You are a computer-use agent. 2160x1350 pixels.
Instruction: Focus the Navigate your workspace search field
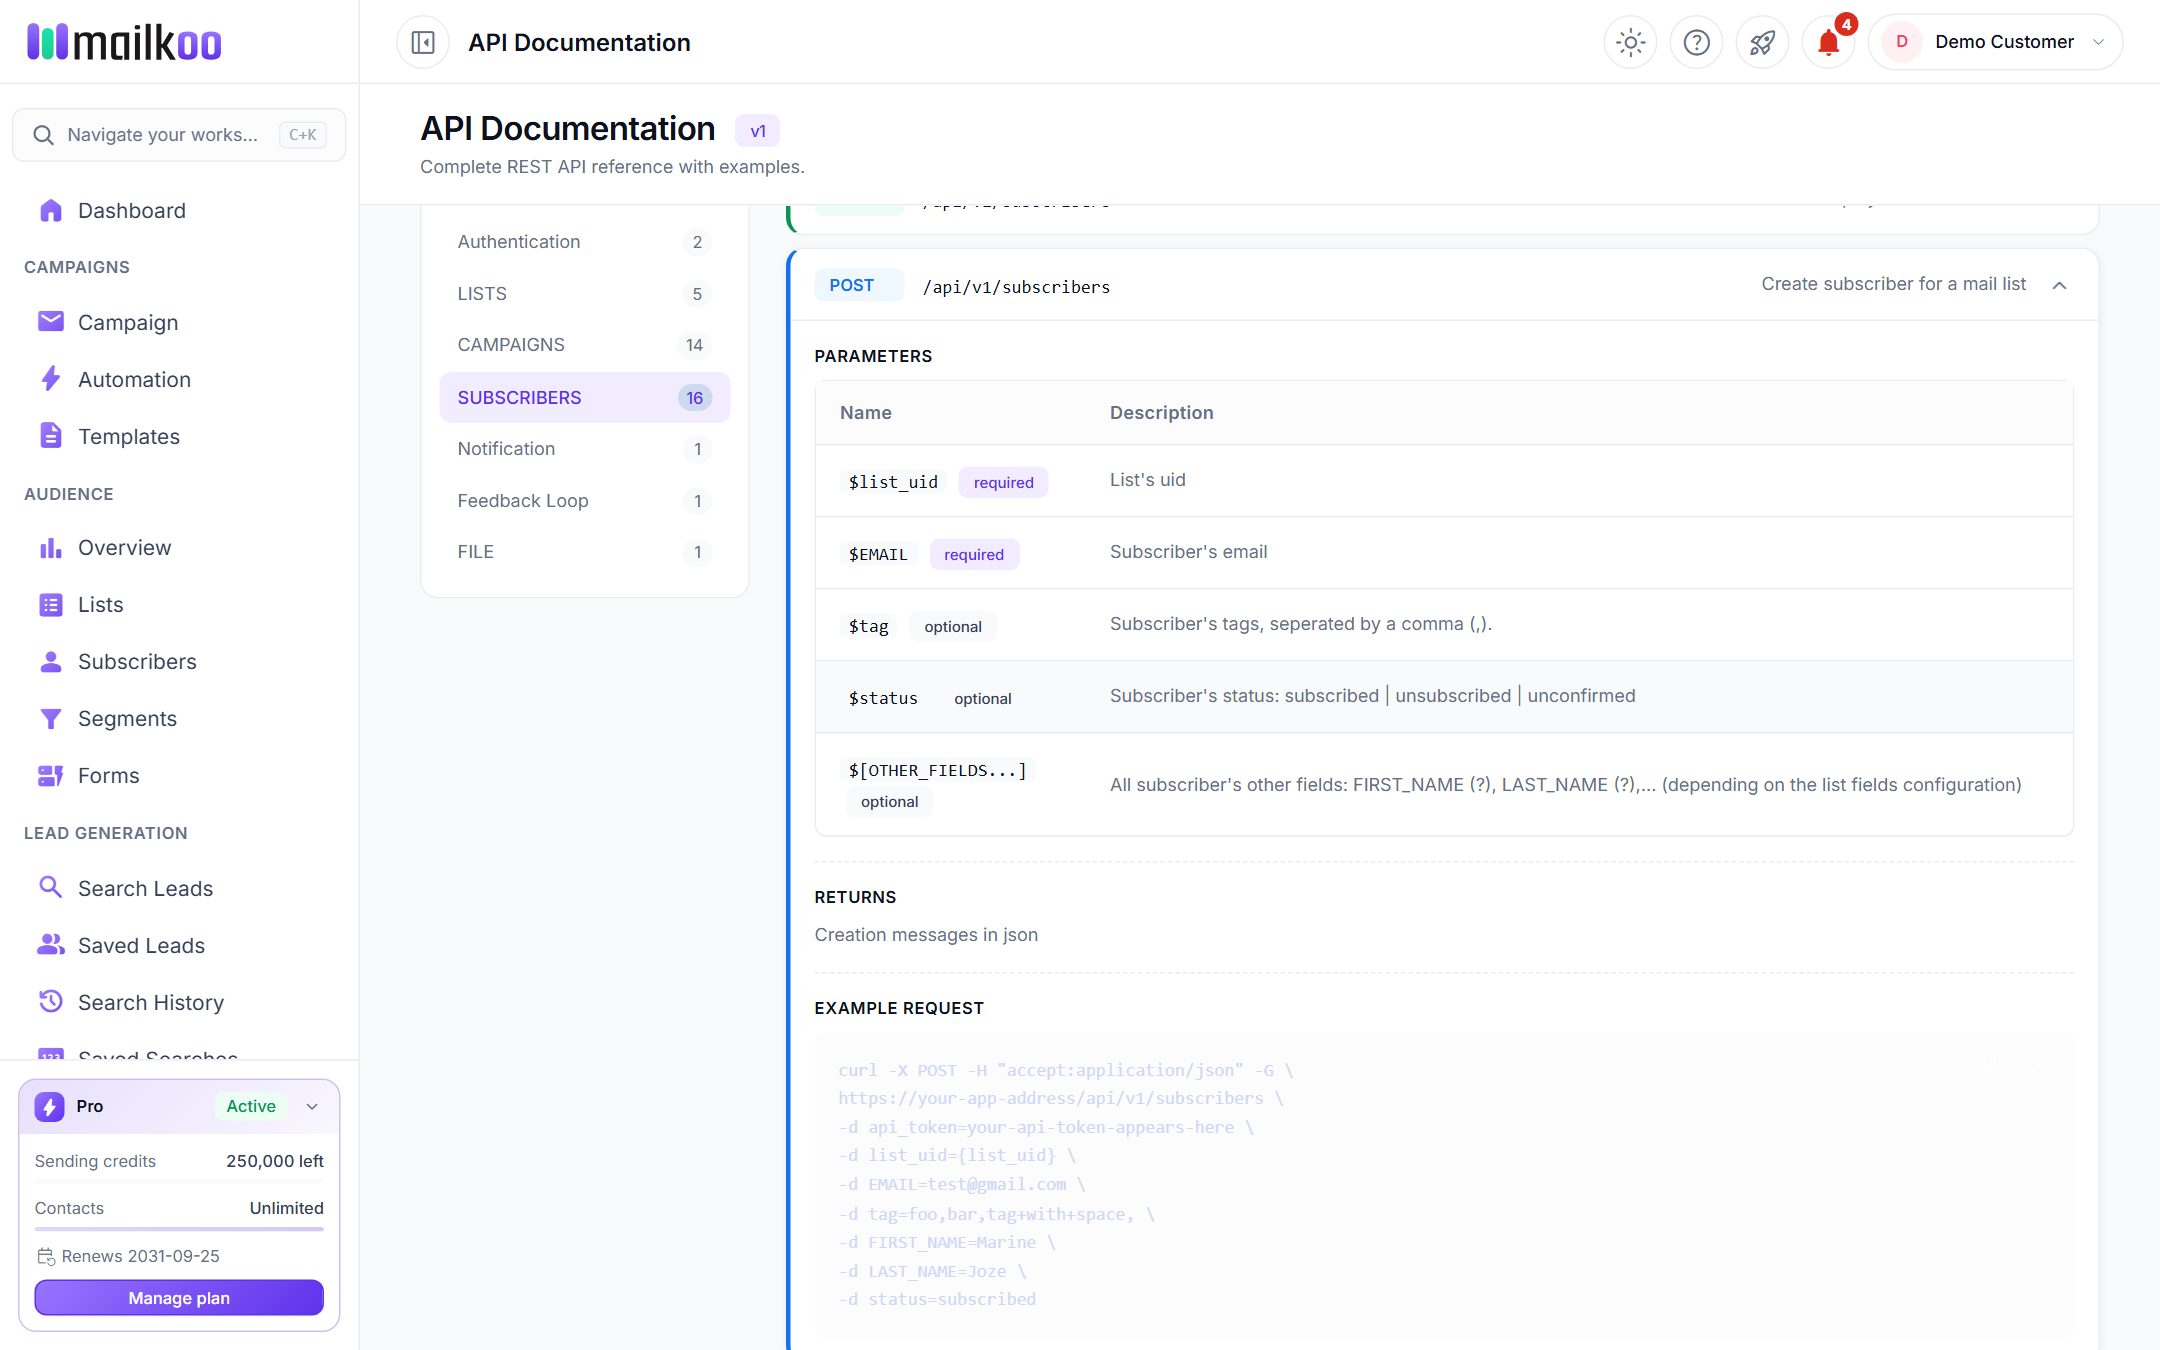179,135
